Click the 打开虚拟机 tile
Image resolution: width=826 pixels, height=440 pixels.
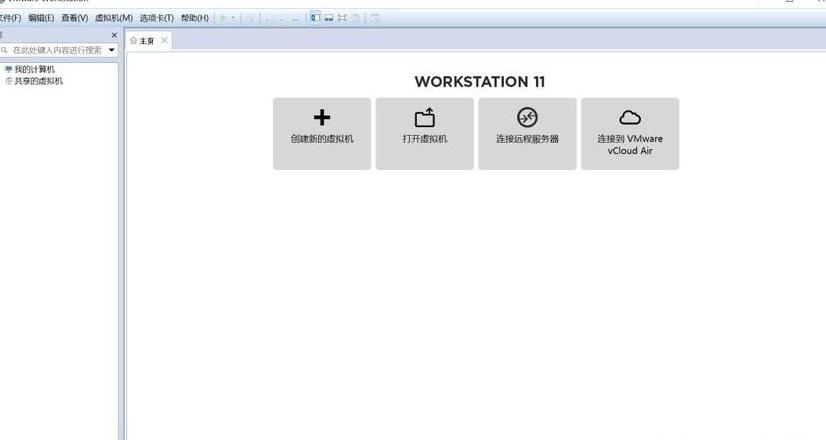tap(425, 134)
